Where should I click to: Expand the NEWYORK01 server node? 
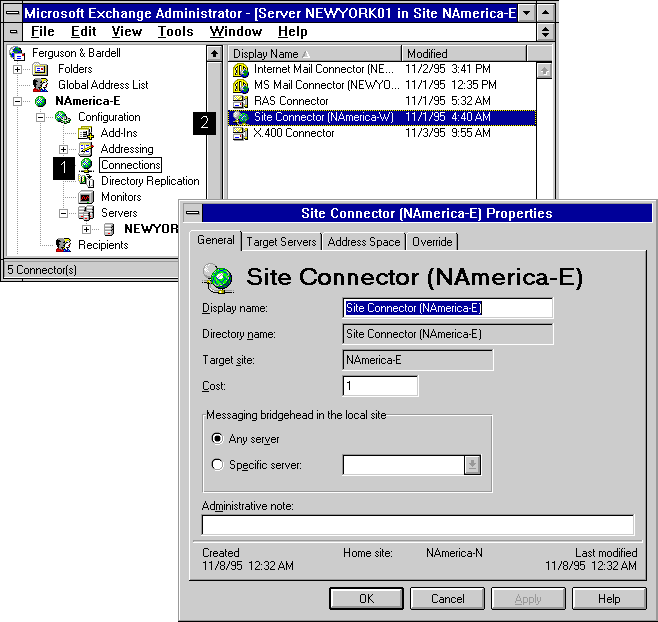point(86,230)
